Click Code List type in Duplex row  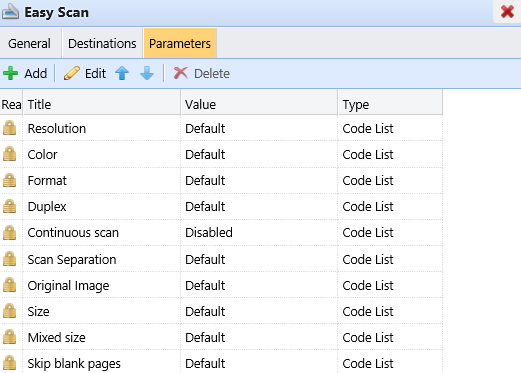tap(368, 207)
